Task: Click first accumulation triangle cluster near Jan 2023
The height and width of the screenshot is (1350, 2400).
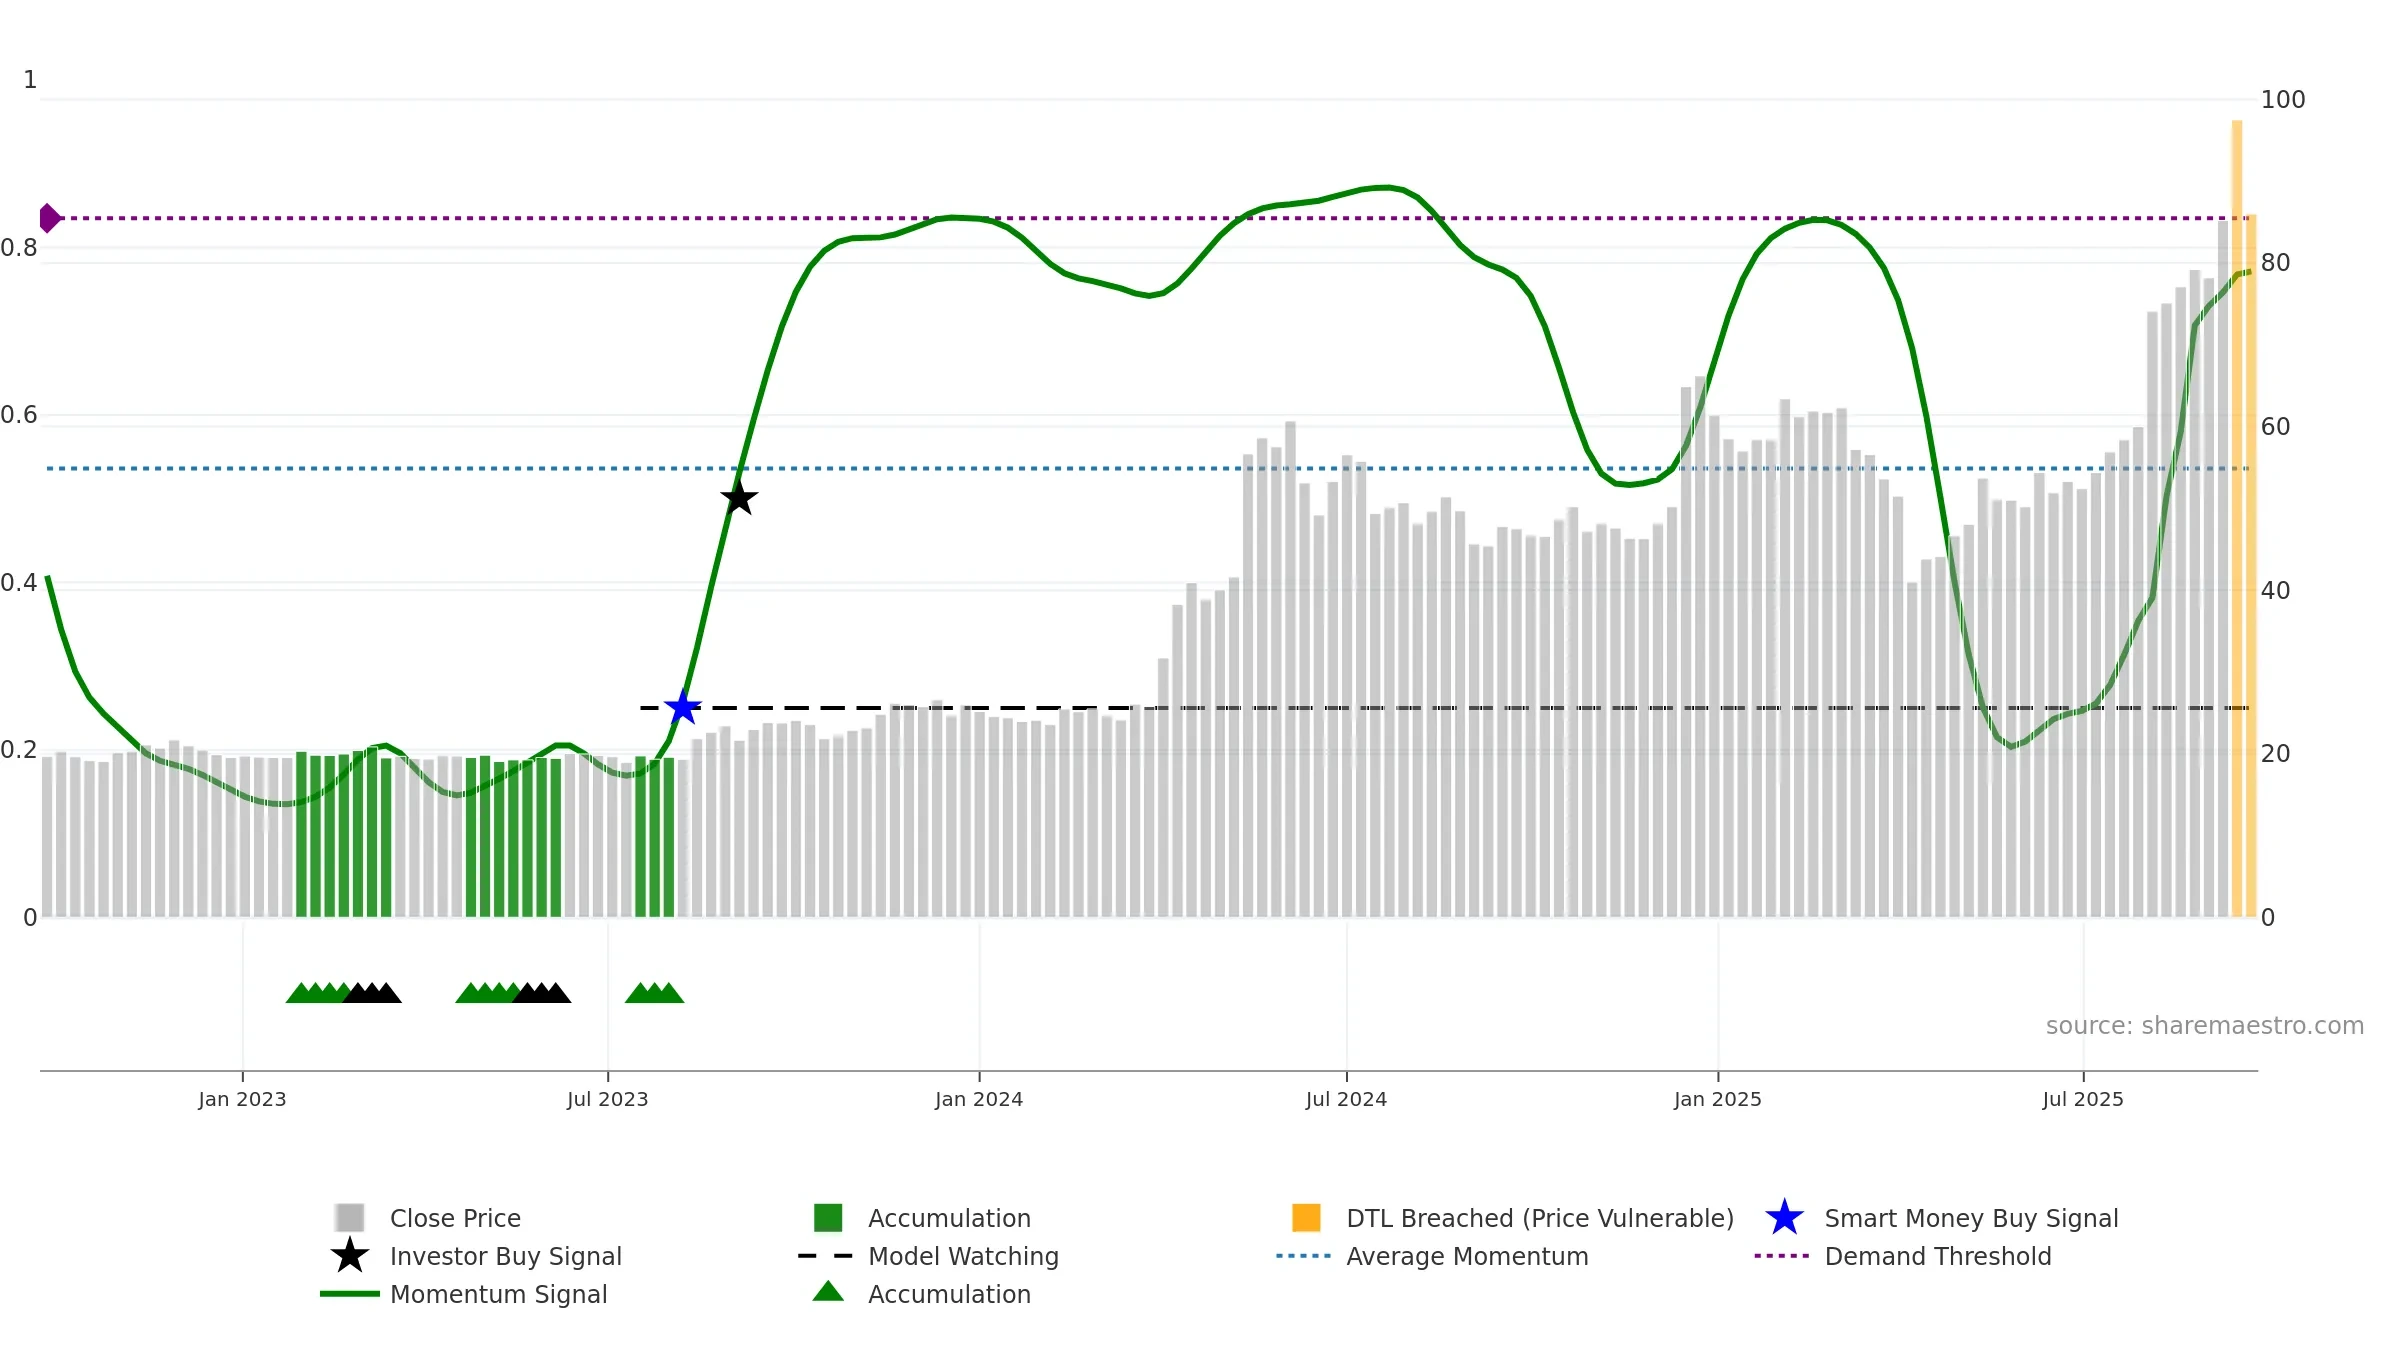Action: tap(343, 992)
